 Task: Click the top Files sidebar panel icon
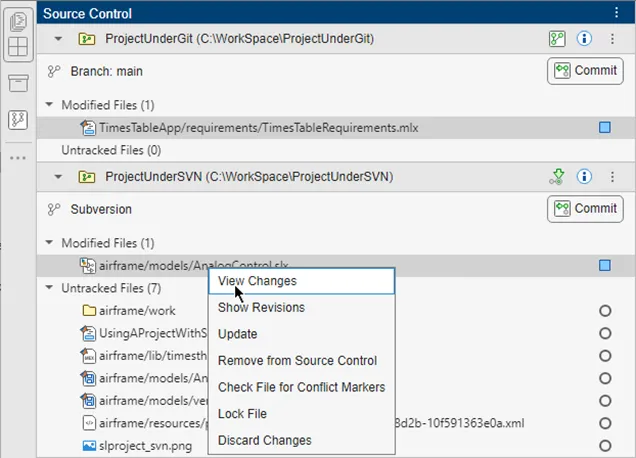[x=17, y=20]
